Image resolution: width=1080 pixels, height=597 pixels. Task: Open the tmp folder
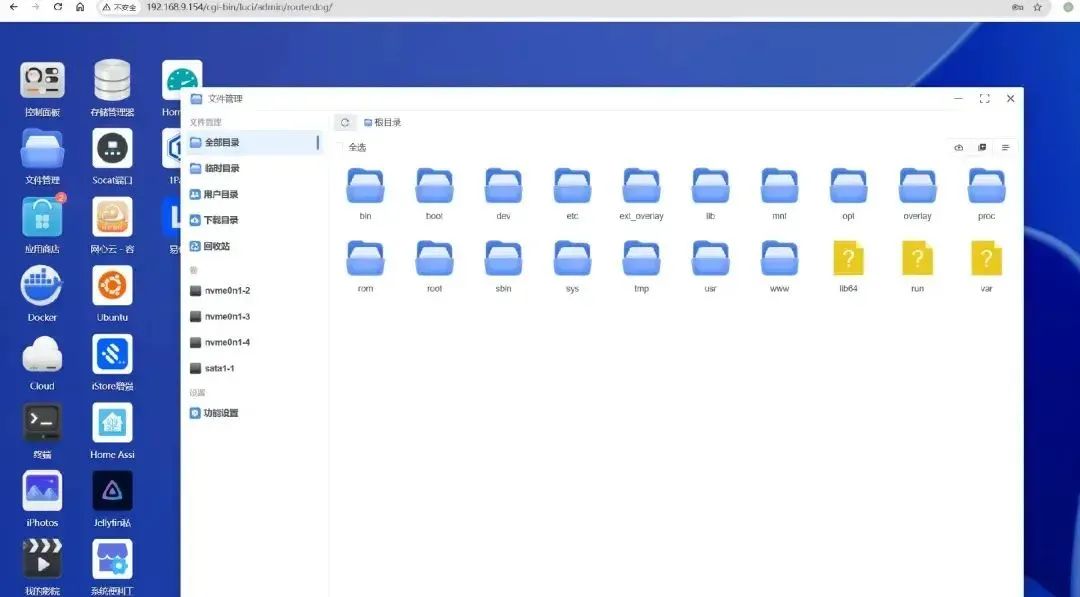pos(641,258)
